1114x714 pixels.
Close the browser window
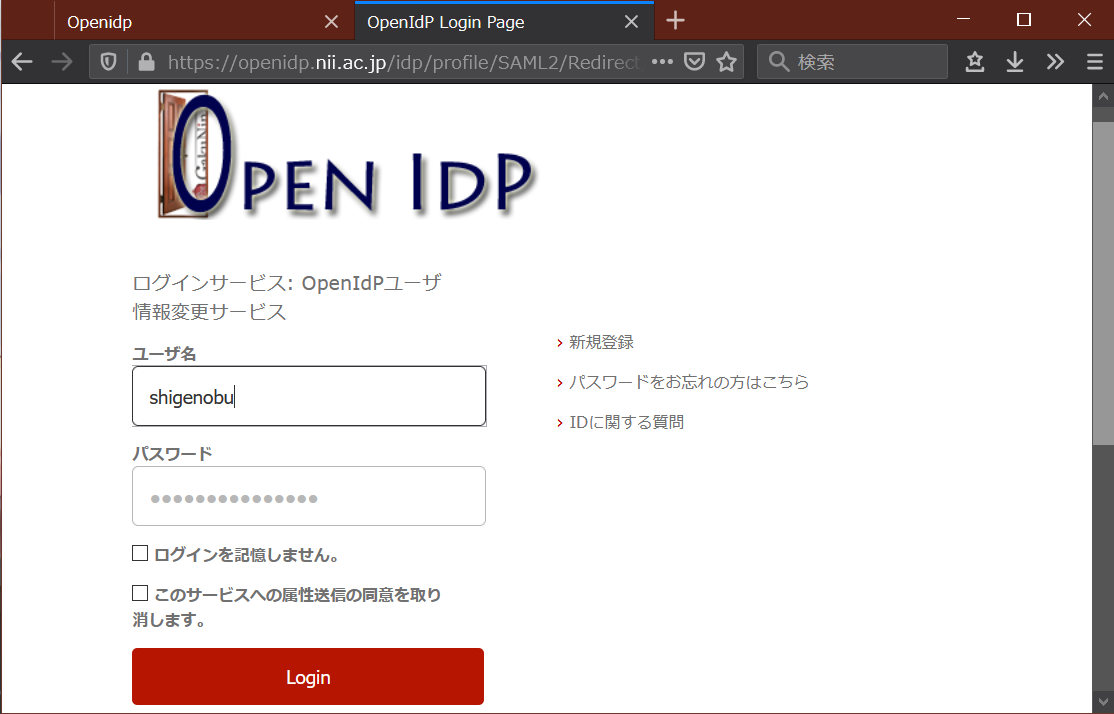pyautogui.click(x=1084, y=20)
